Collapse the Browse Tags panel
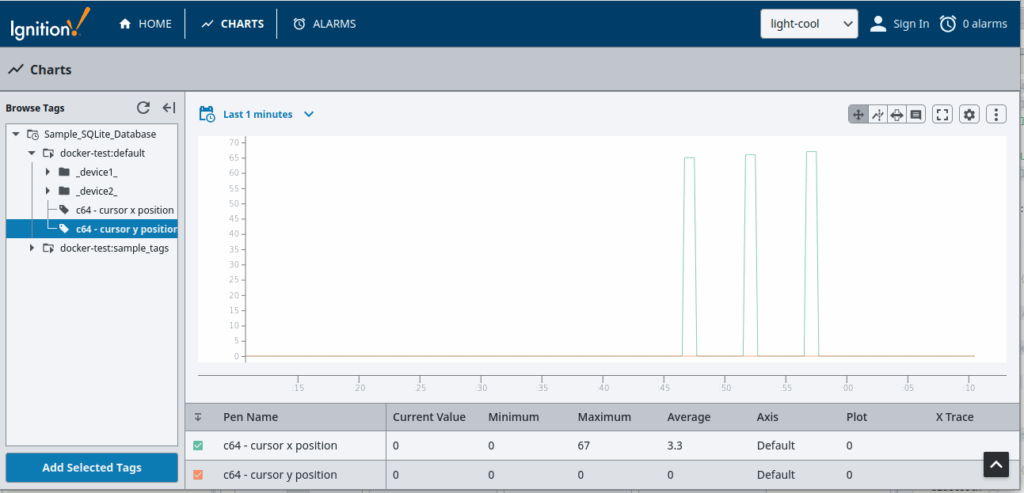Viewport: 1024px width, 493px height. tap(169, 108)
